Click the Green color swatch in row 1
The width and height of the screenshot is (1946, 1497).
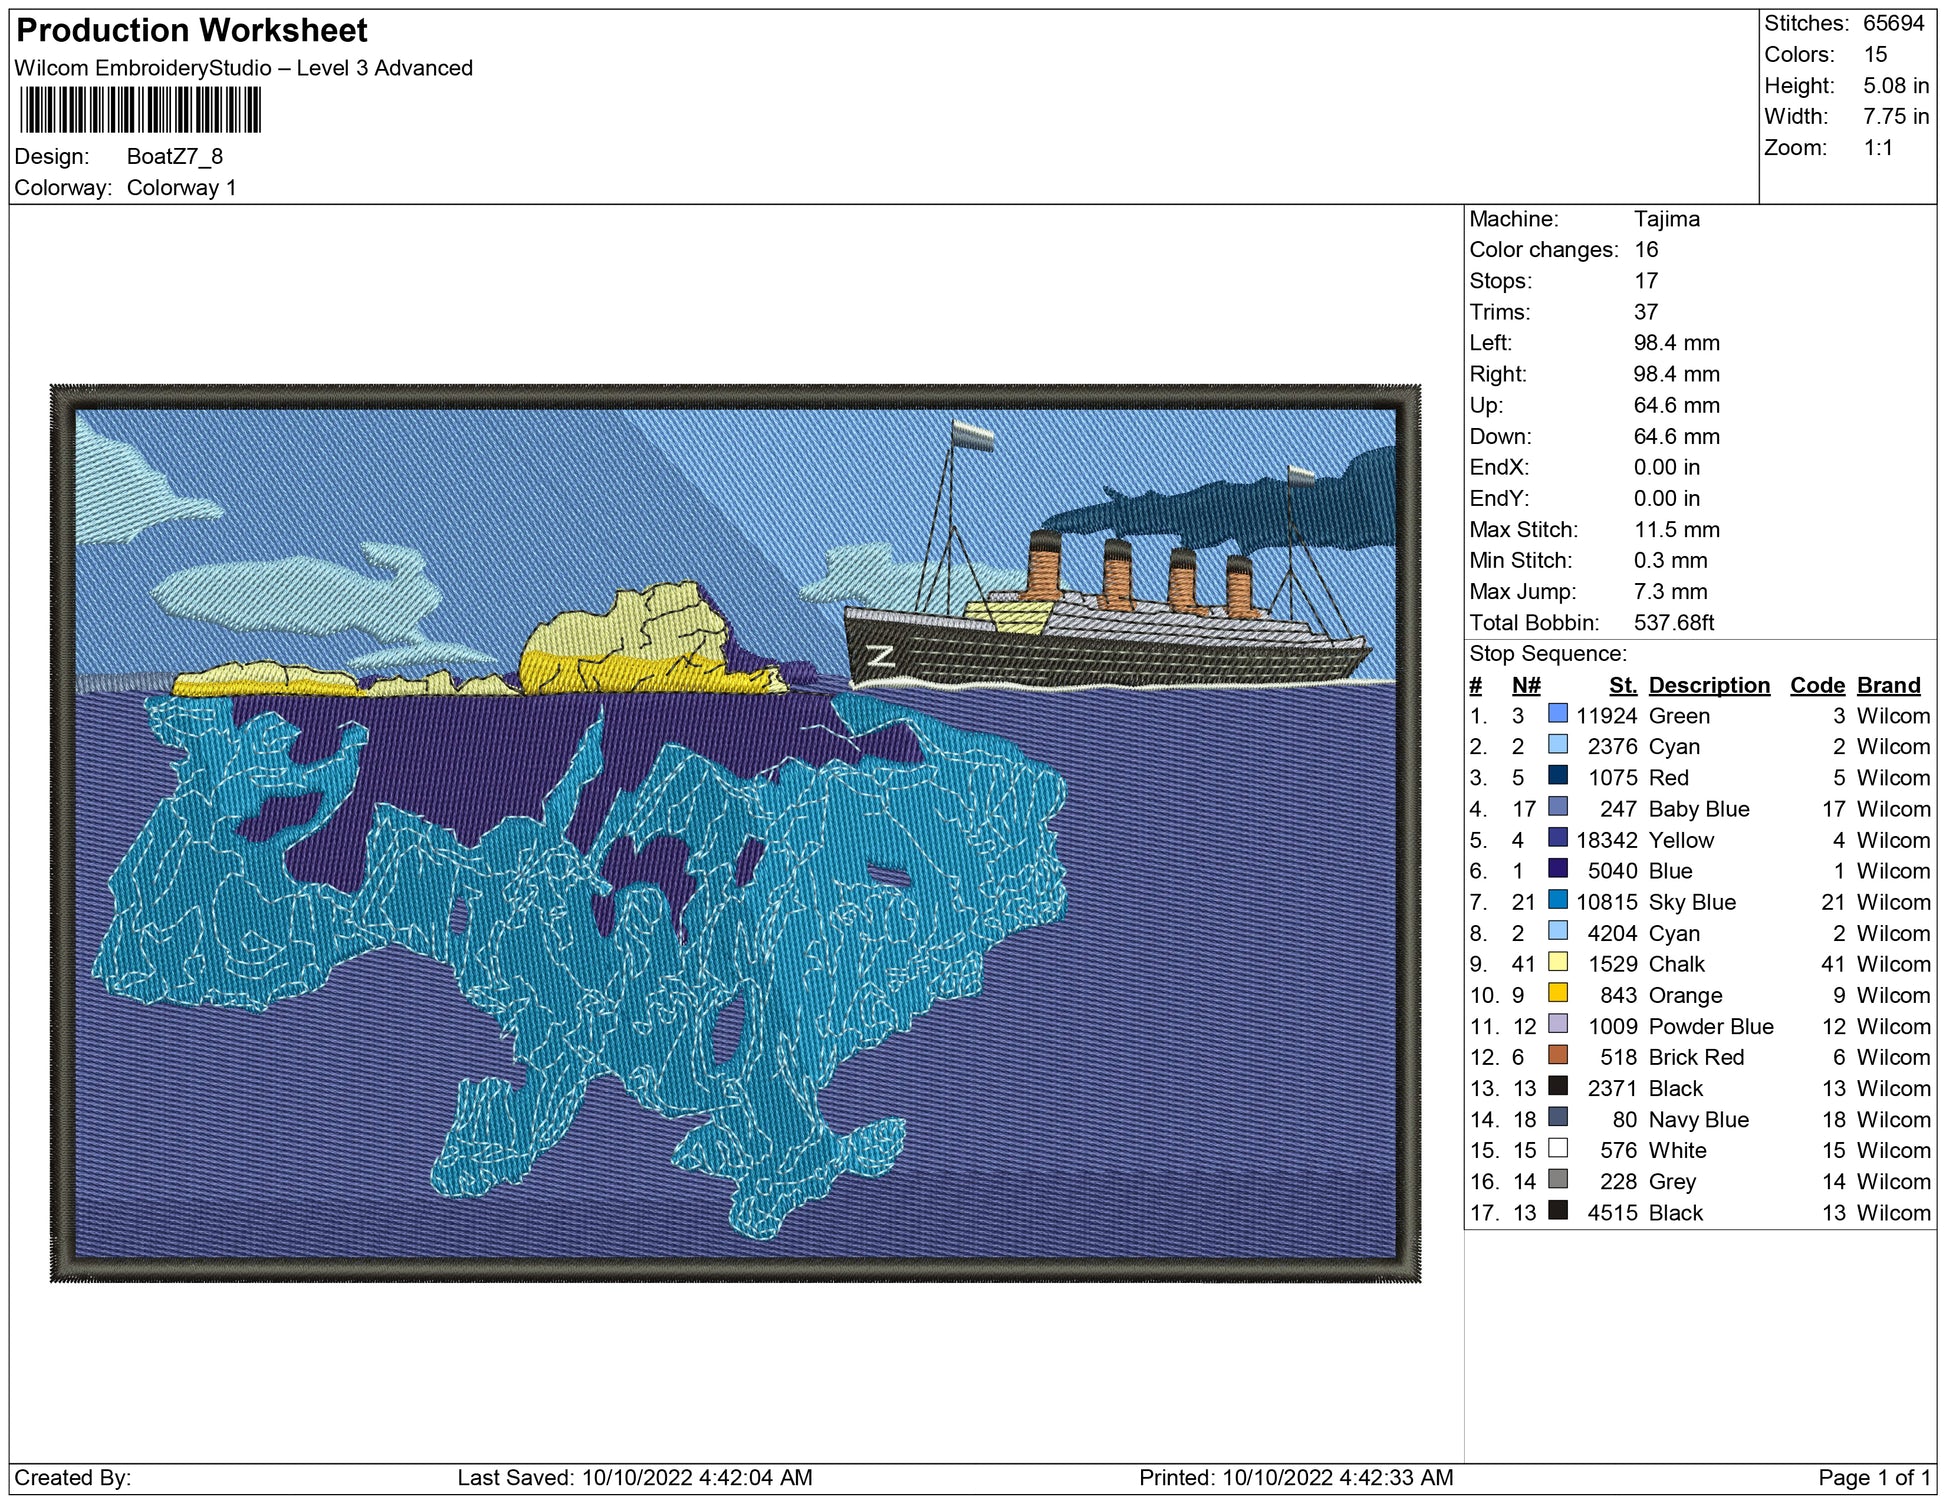tap(1557, 713)
